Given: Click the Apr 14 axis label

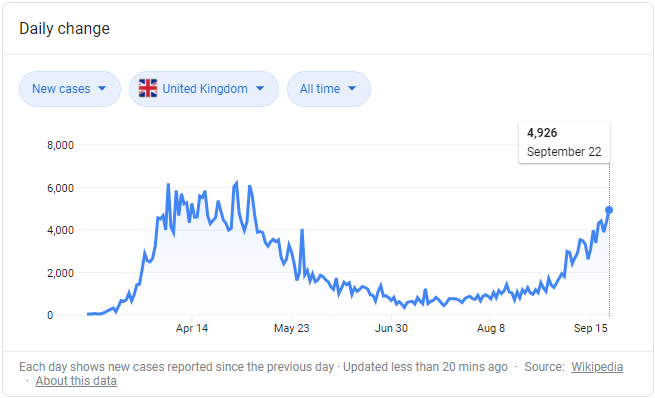Looking at the screenshot, I should coord(192,328).
